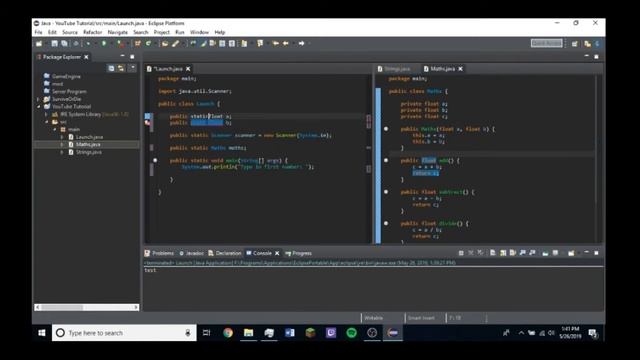Toggle Pin Console in the Console toolbar

point(545,253)
